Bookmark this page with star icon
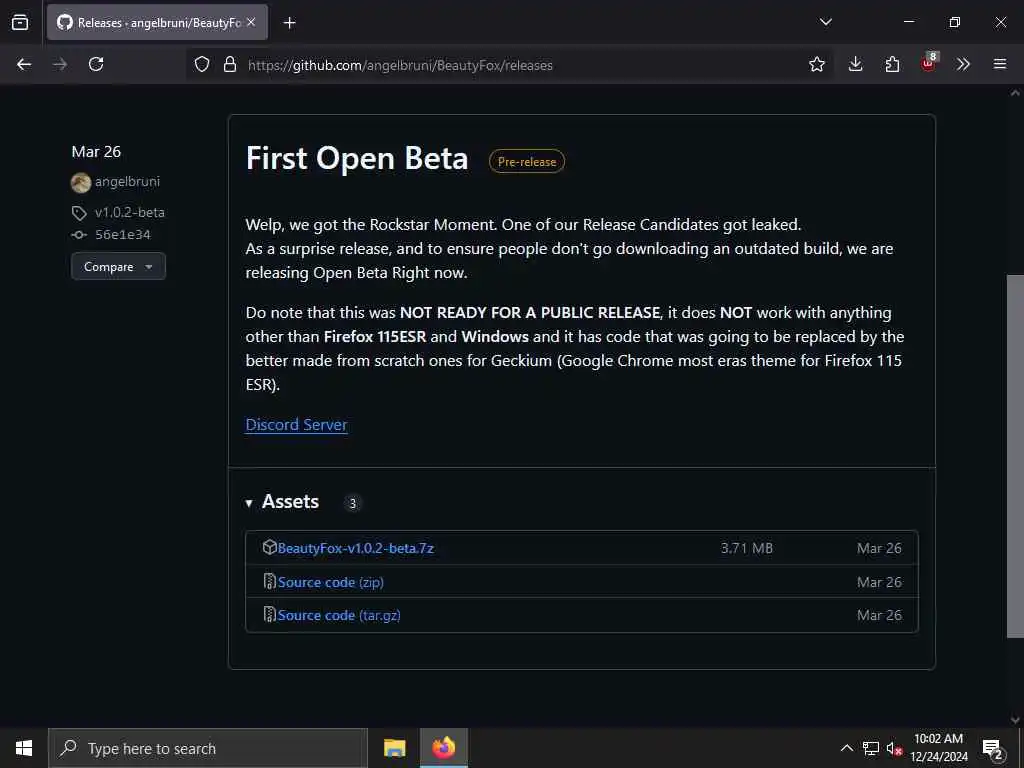The height and width of the screenshot is (768, 1024). (x=816, y=64)
